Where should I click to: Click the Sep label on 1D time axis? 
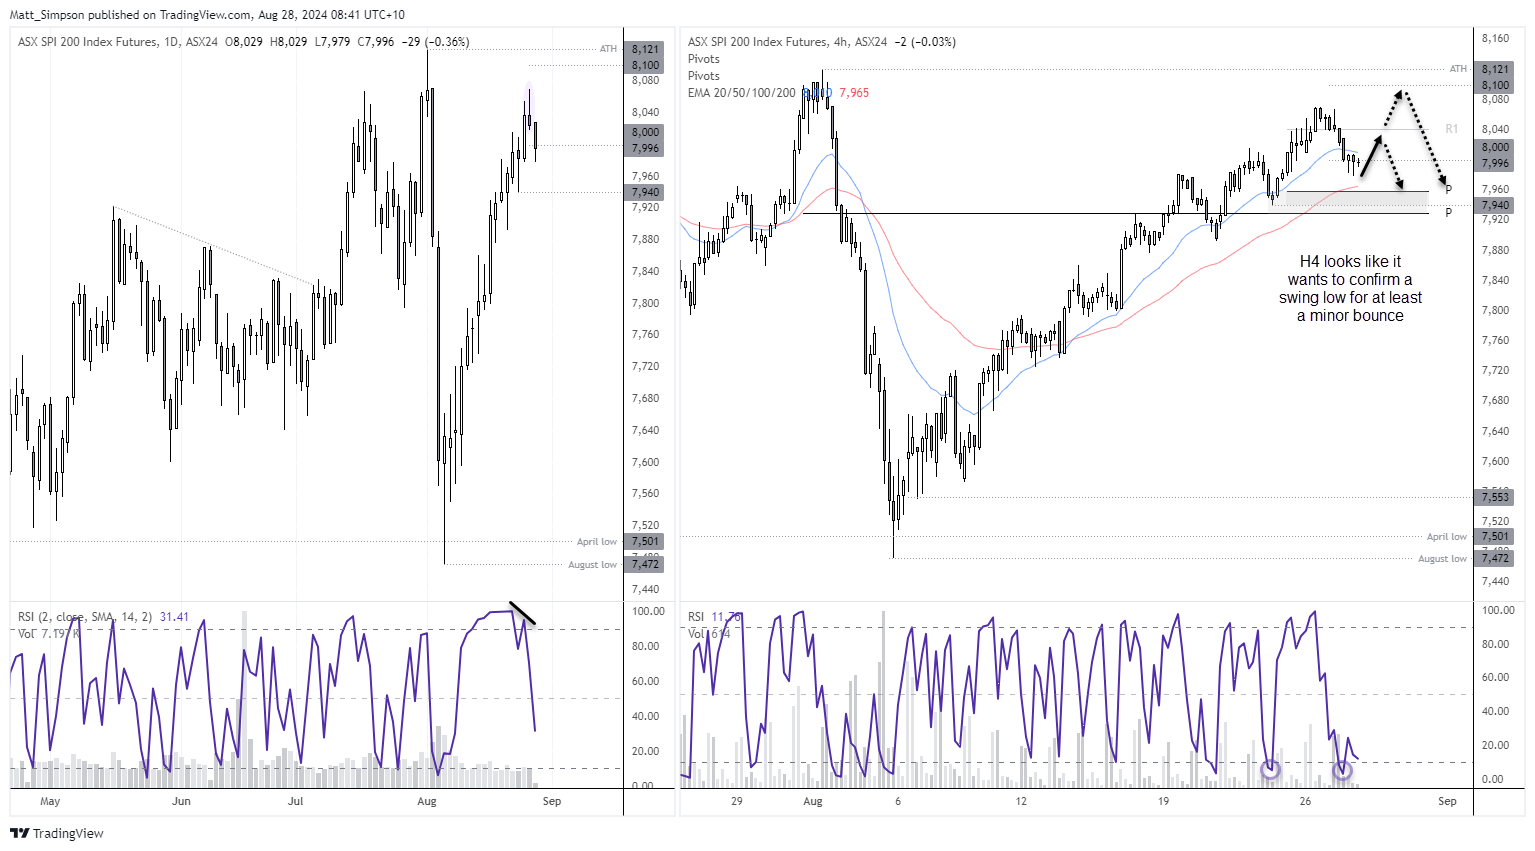tap(552, 801)
